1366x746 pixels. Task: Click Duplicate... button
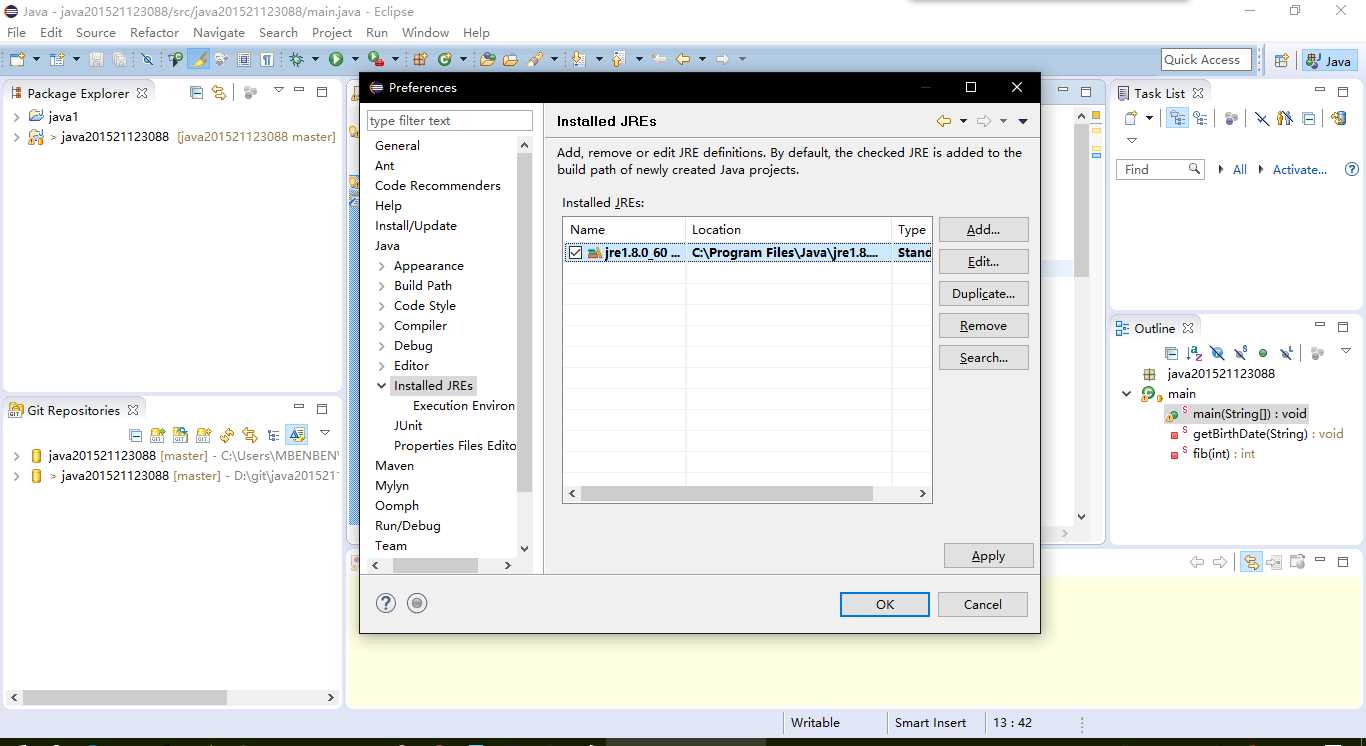pos(984,293)
